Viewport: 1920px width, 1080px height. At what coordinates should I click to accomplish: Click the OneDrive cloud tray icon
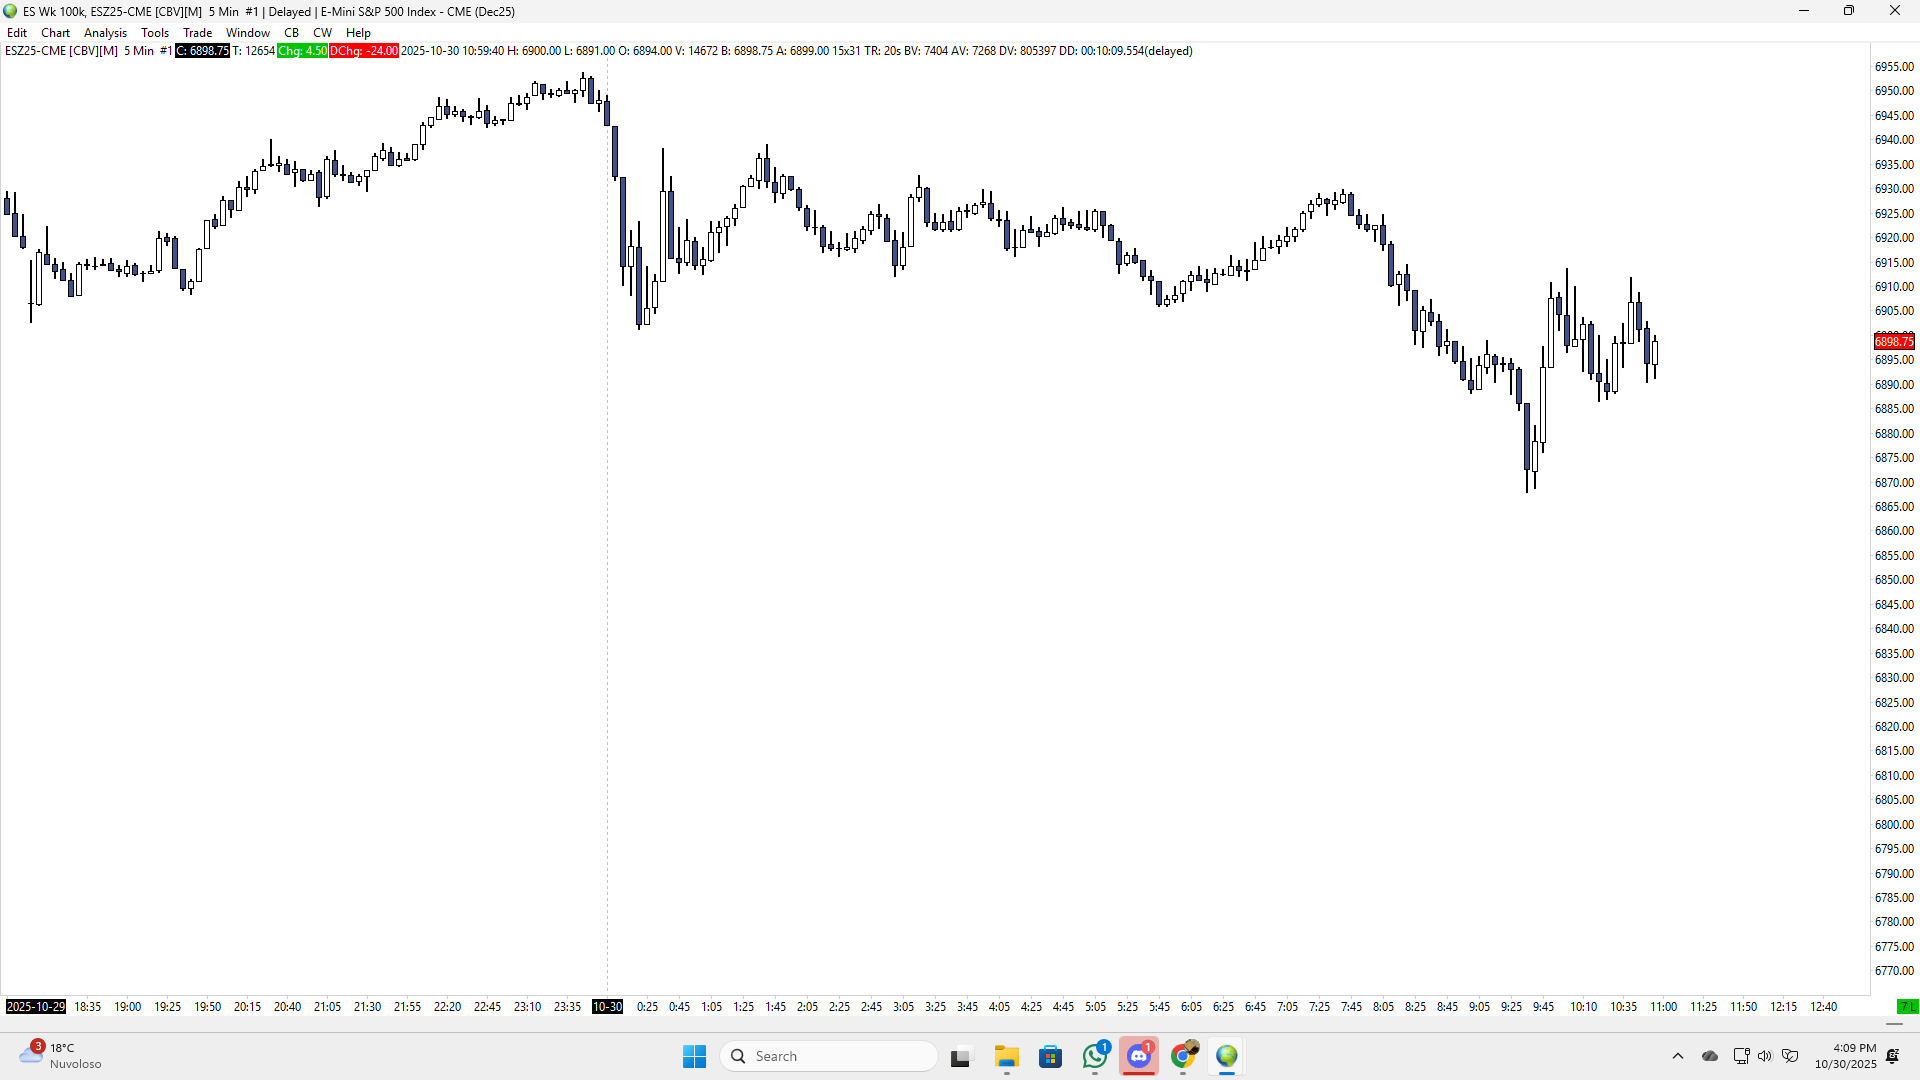(x=1710, y=1056)
